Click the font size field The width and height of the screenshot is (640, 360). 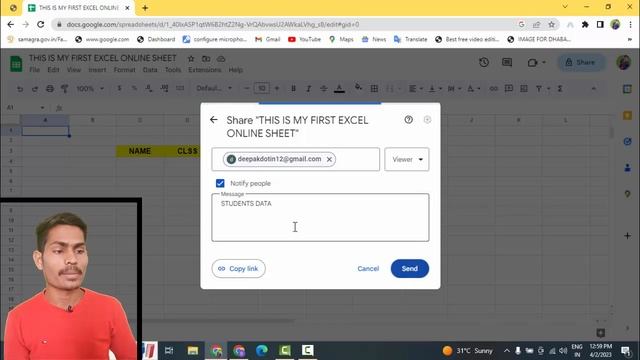(x=262, y=88)
